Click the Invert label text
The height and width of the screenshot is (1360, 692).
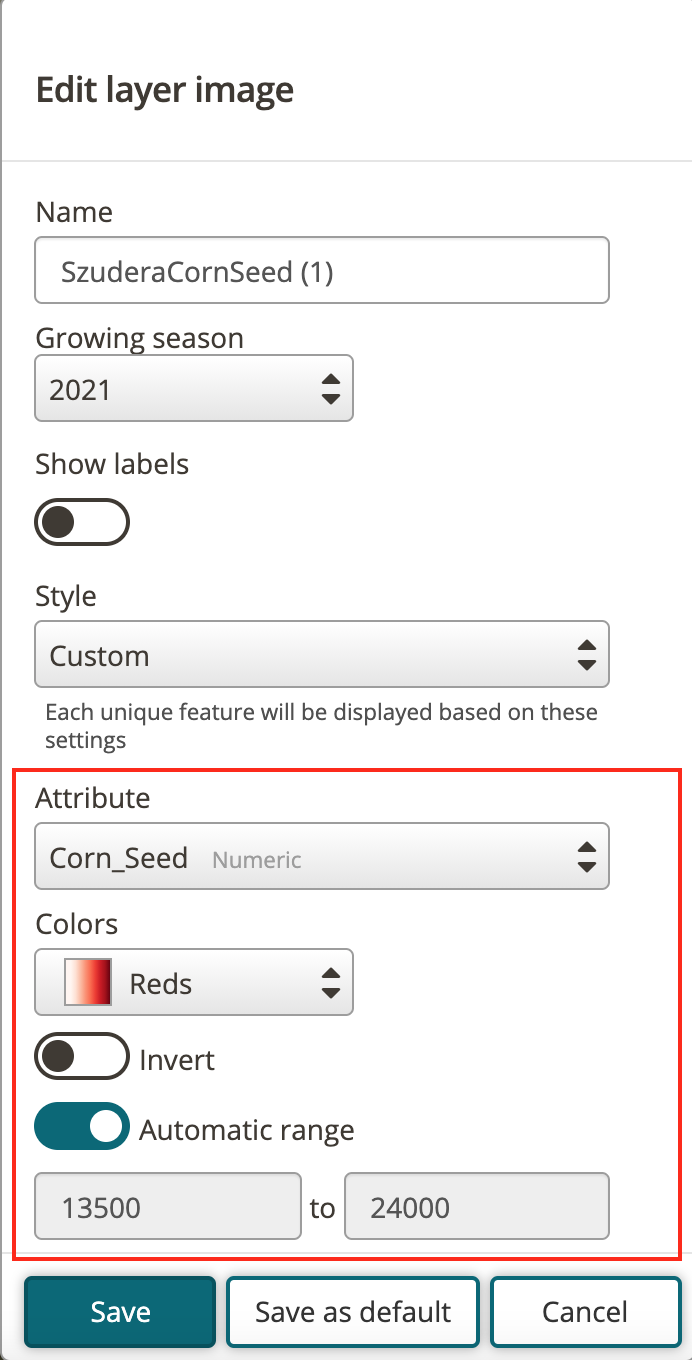tap(177, 1059)
